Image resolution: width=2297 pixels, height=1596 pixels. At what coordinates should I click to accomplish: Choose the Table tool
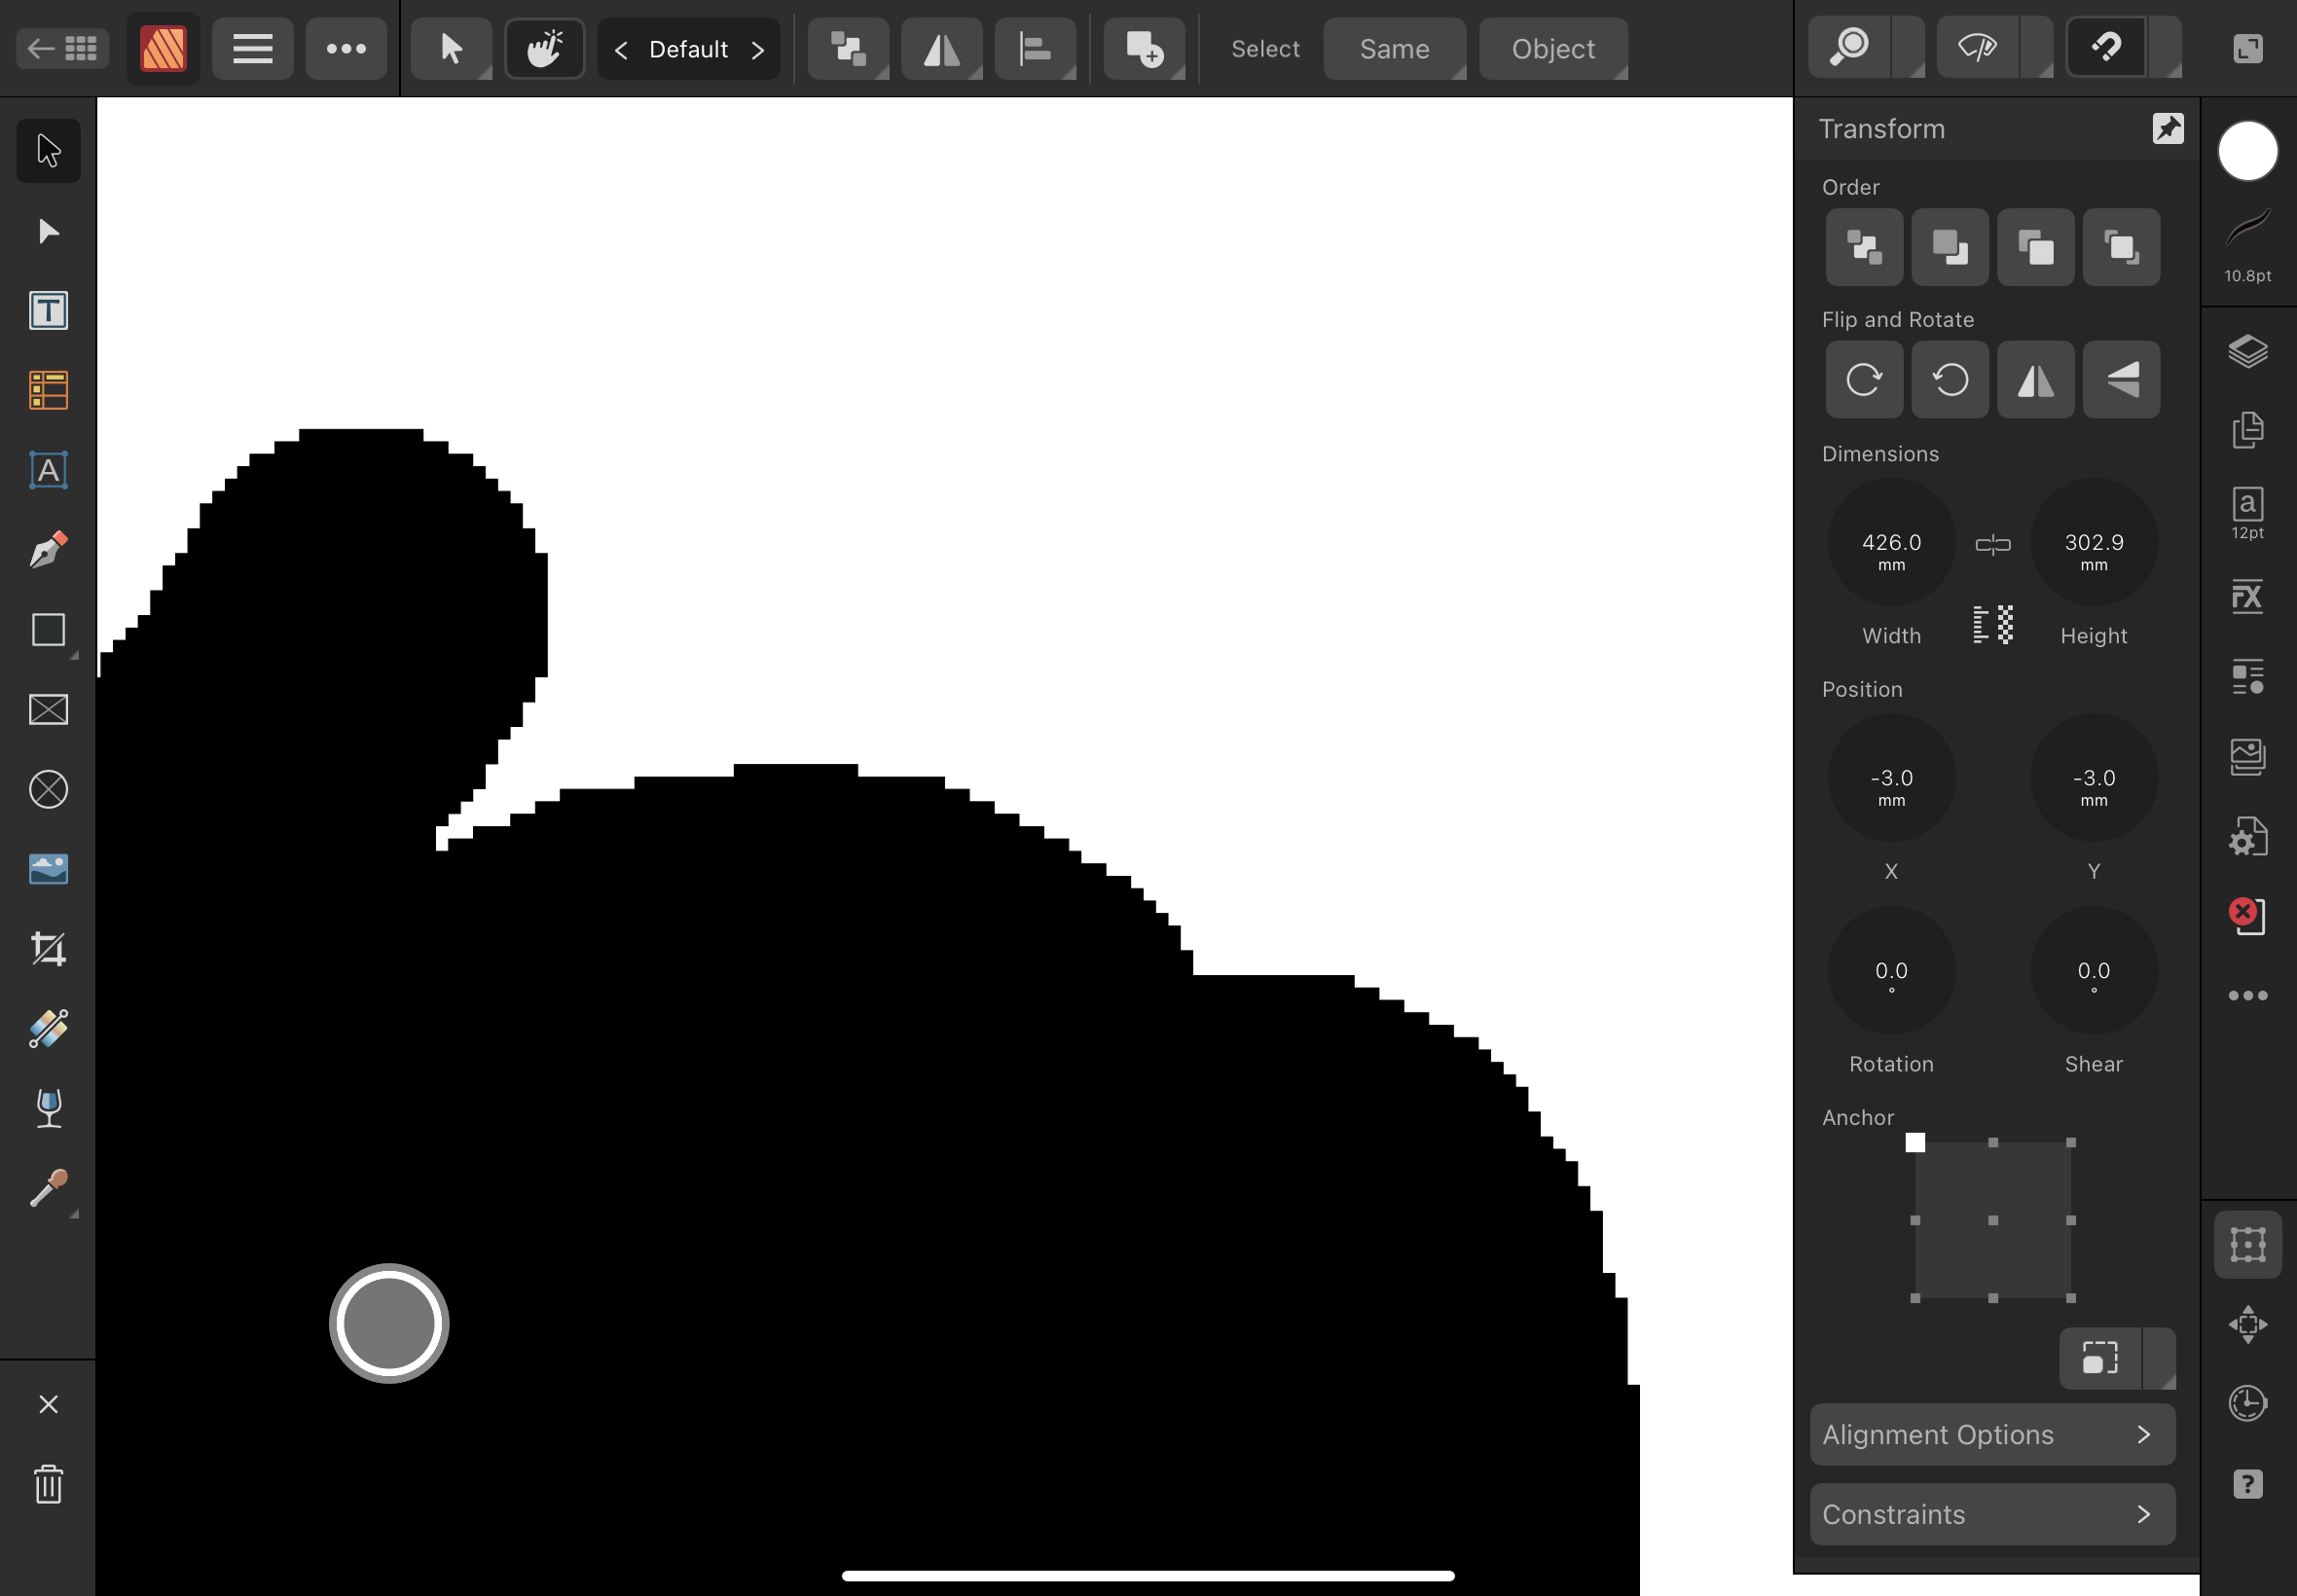pyautogui.click(x=48, y=390)
